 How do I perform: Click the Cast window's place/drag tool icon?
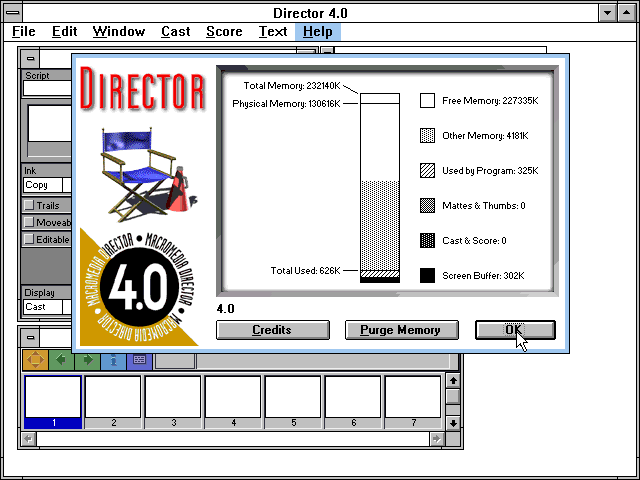tap(35, 360)
